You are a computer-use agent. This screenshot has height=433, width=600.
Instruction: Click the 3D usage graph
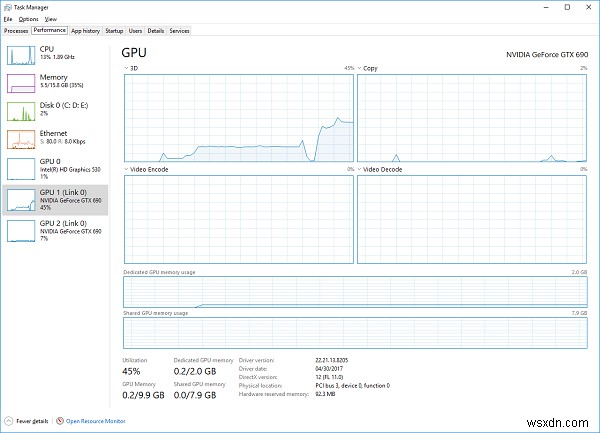(x=239, y=118)
